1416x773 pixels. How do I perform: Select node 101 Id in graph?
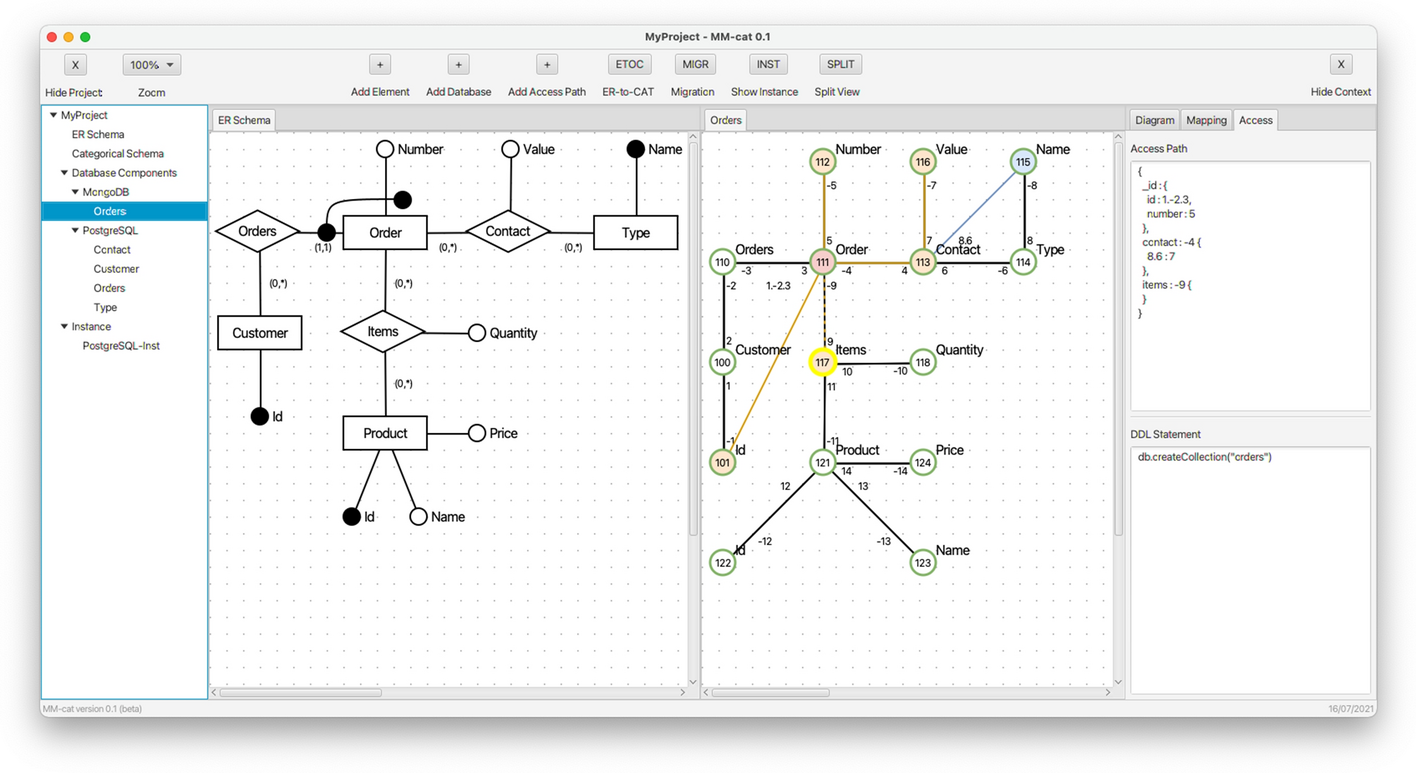[722, 462]
